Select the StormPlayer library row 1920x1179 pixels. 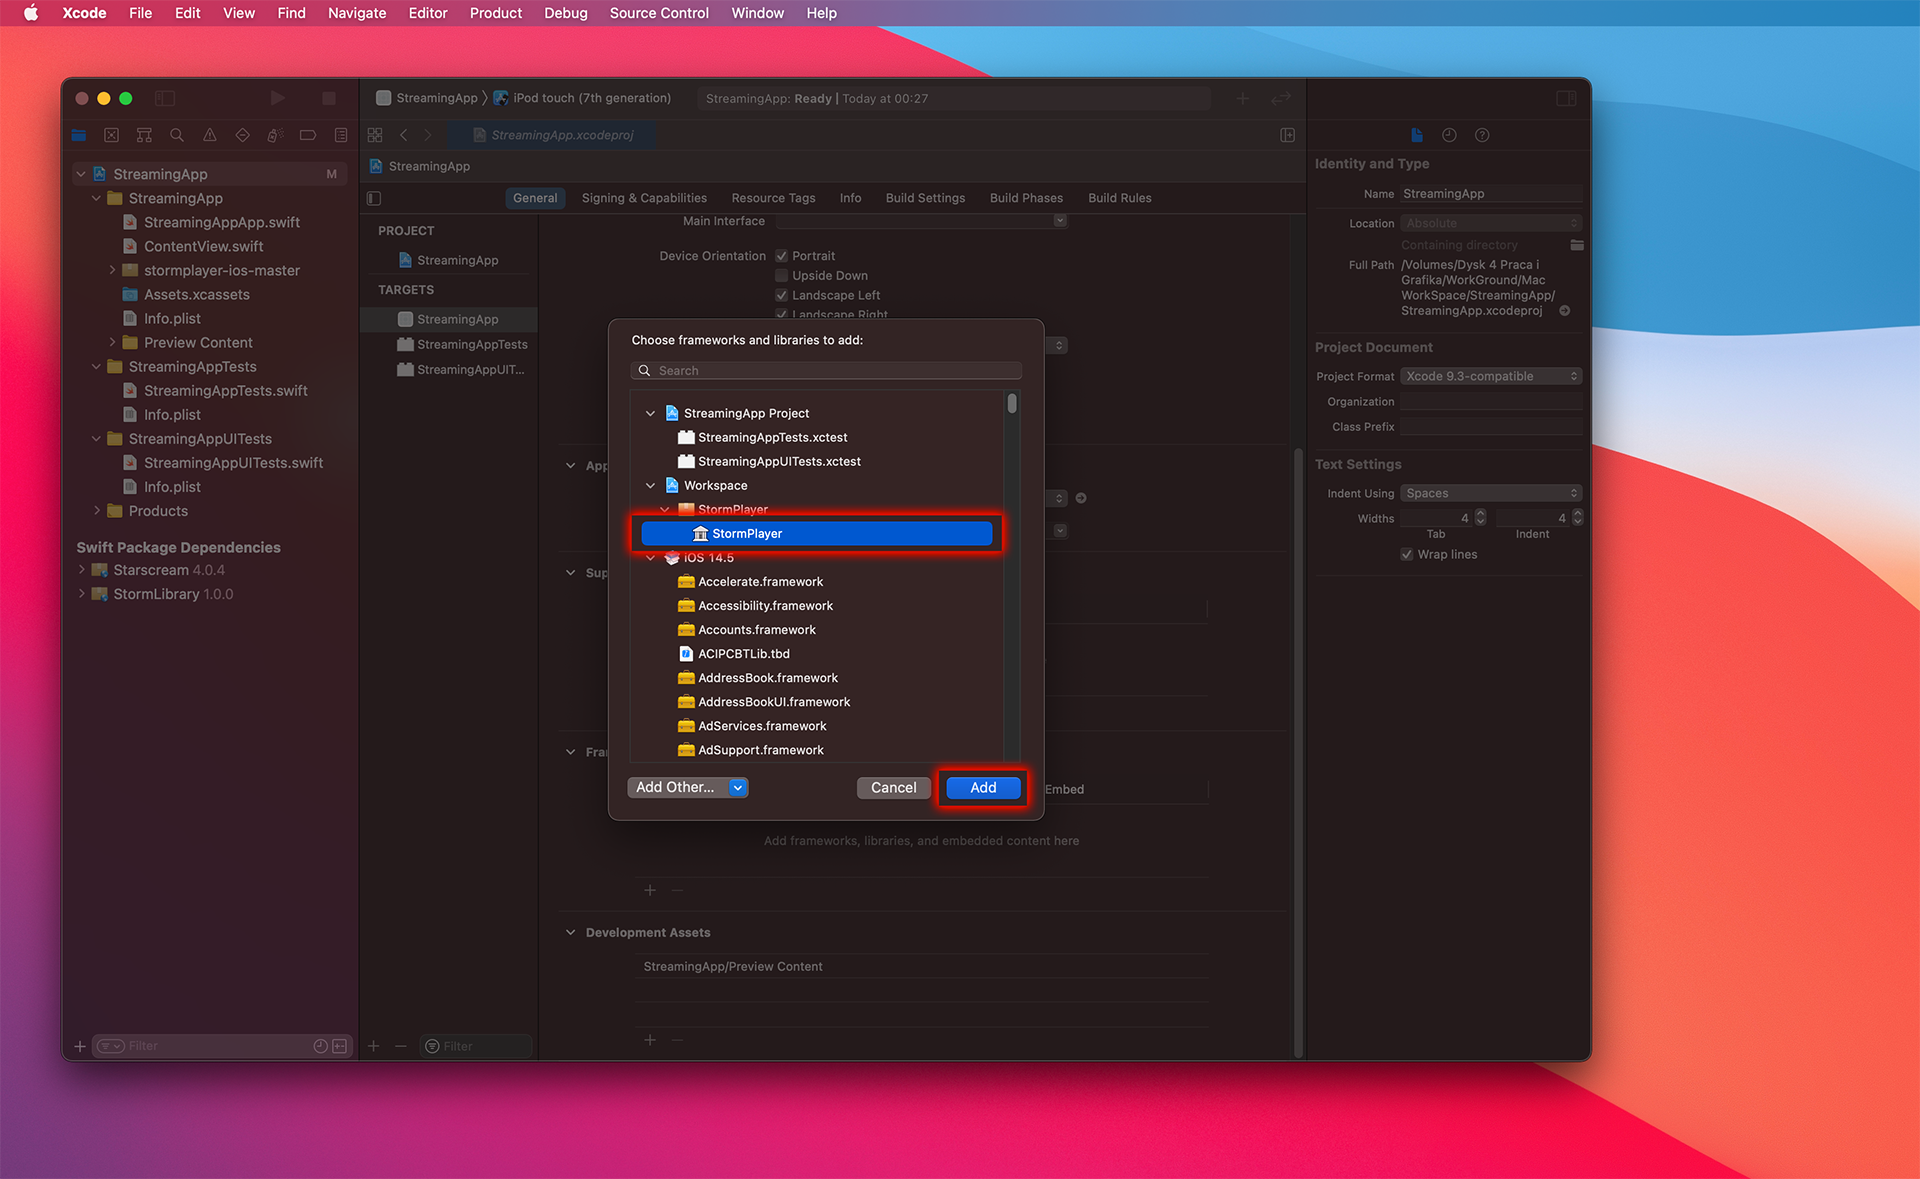(x=817, y=534)
